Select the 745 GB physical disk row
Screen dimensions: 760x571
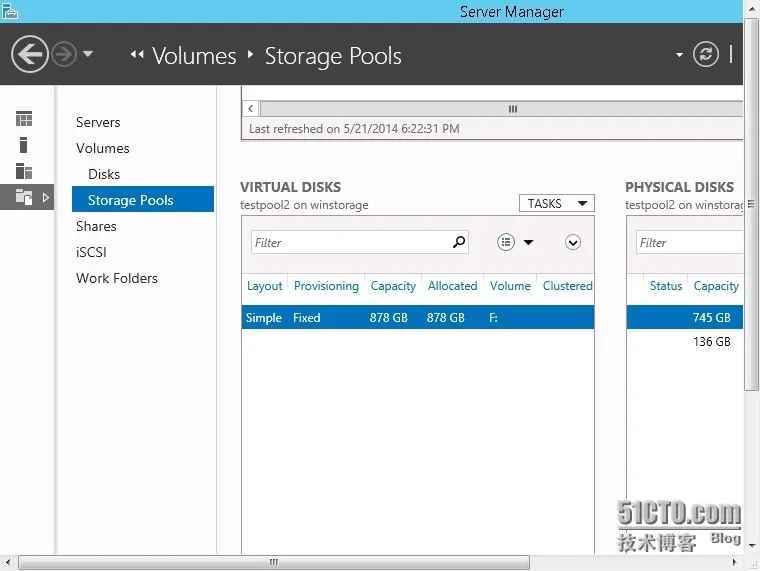tap(684, 317)
